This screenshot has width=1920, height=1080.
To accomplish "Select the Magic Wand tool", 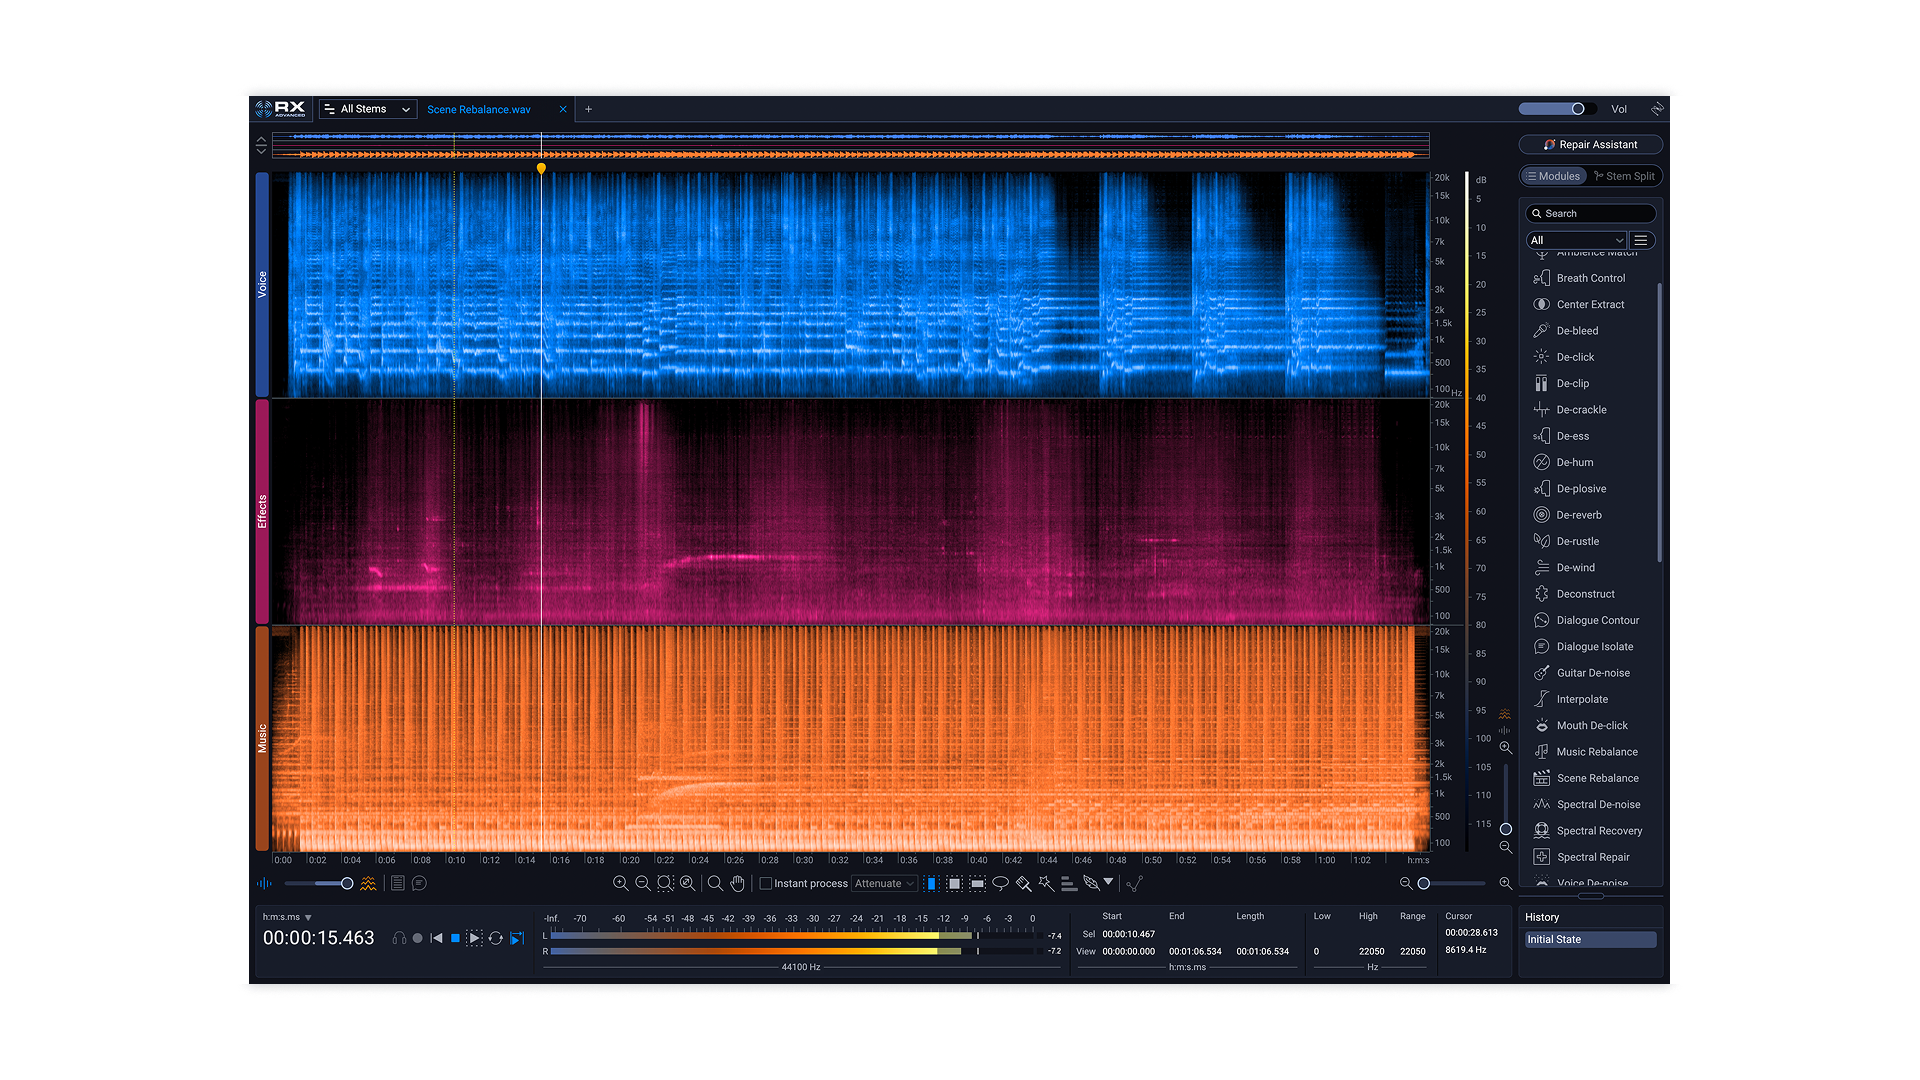I will [1046, 884].
